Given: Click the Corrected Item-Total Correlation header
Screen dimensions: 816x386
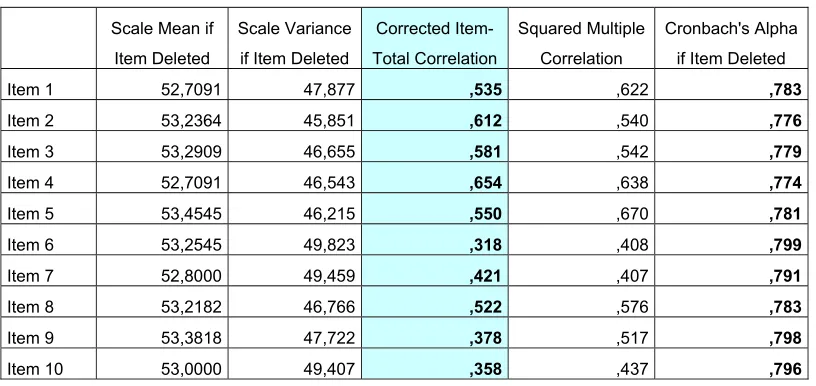Looking at the screenshot, I should pyautogui.click(x=435, y=43).
